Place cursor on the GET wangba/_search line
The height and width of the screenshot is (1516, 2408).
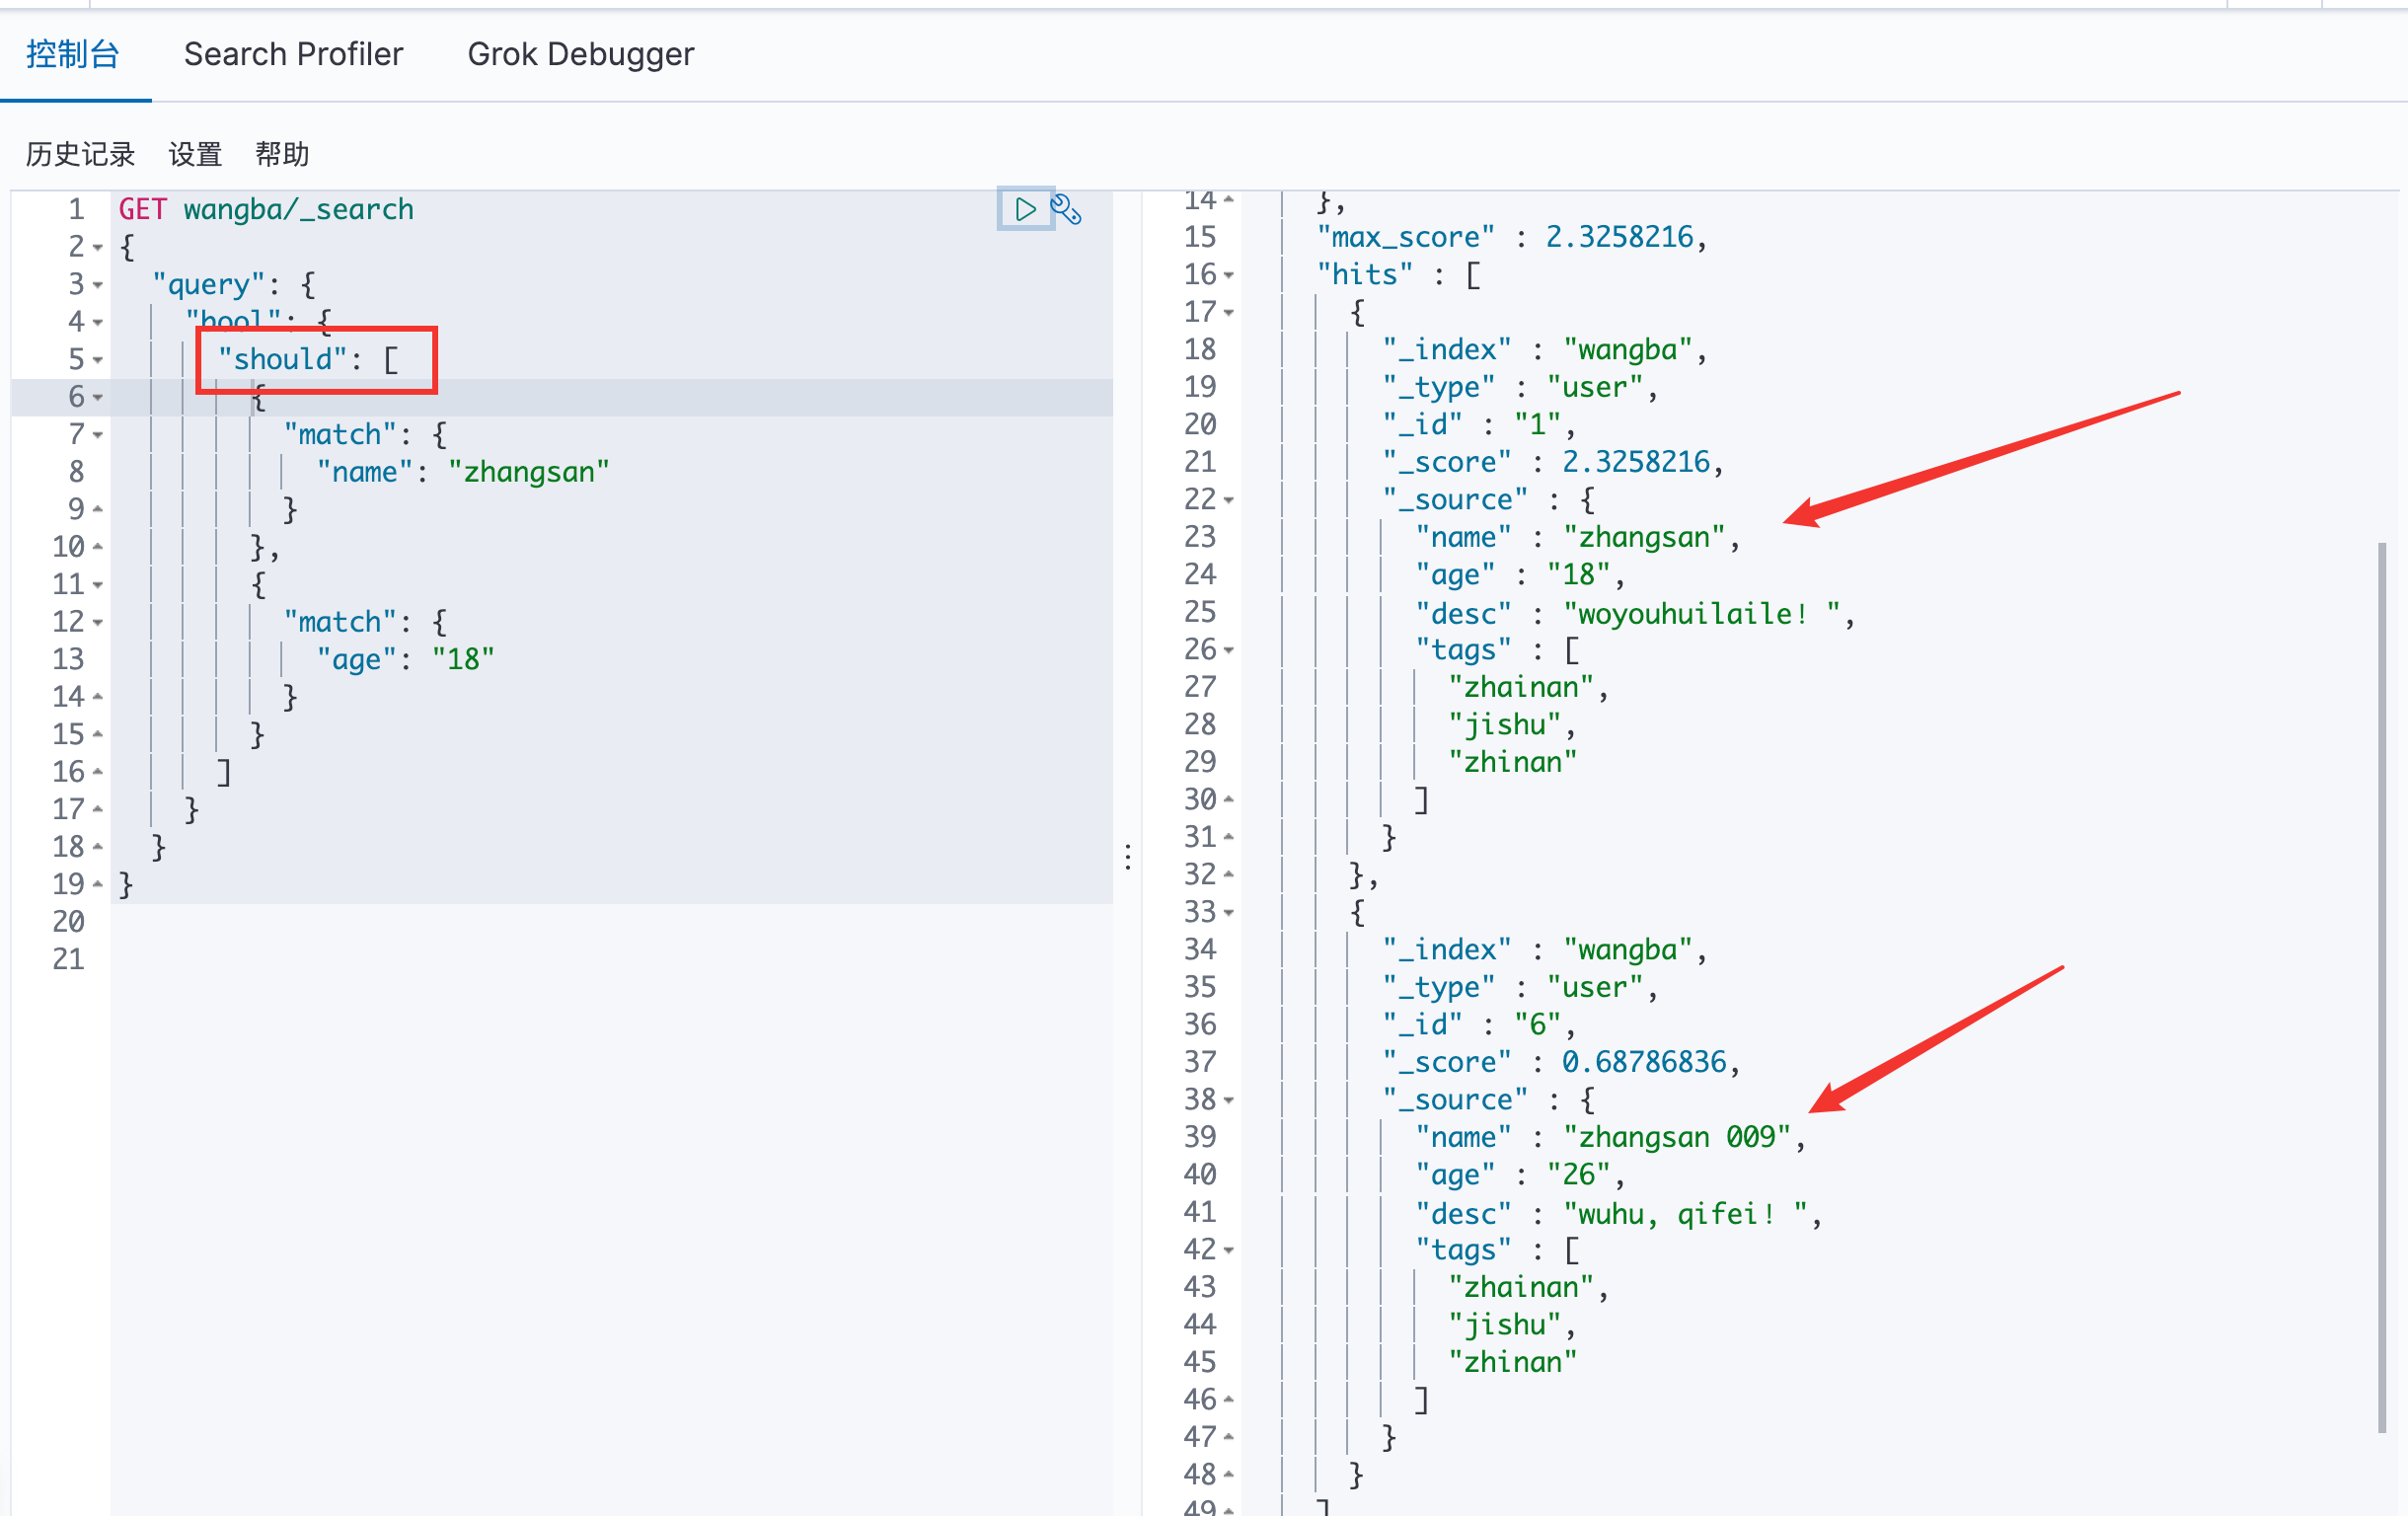click(x=298, y=209)
